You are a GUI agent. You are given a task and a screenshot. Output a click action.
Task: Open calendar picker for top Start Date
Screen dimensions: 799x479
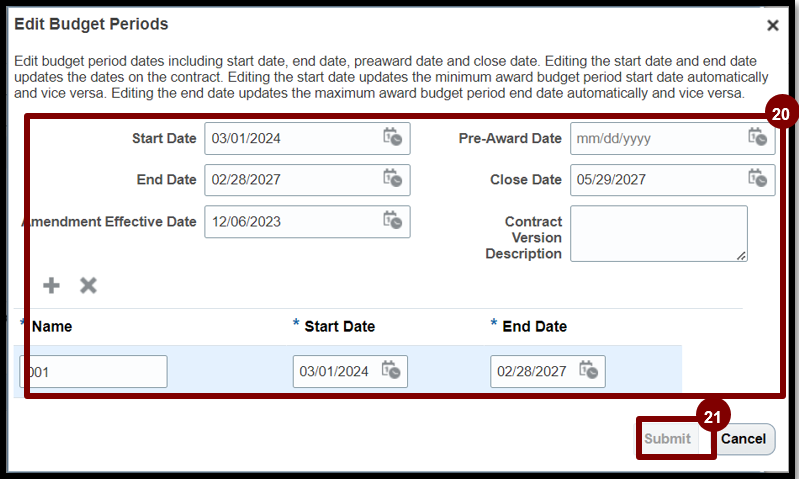[x=392, y=138]
